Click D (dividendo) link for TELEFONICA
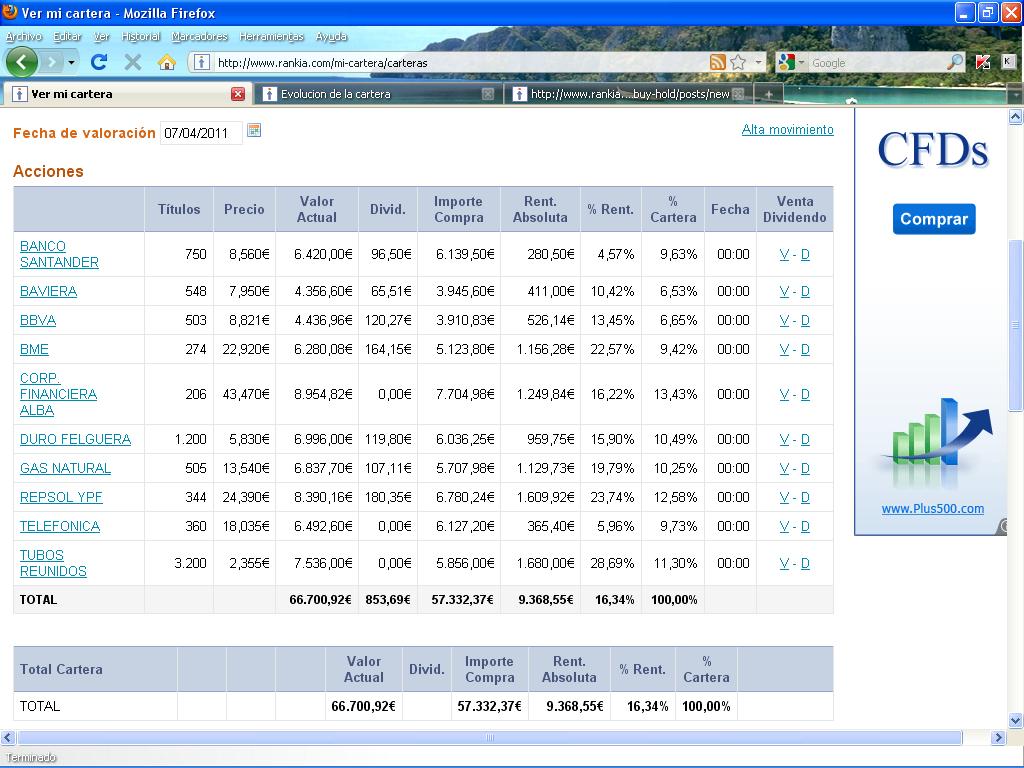This screenshot has height=768, width=1024. click(x=805, y=526)
